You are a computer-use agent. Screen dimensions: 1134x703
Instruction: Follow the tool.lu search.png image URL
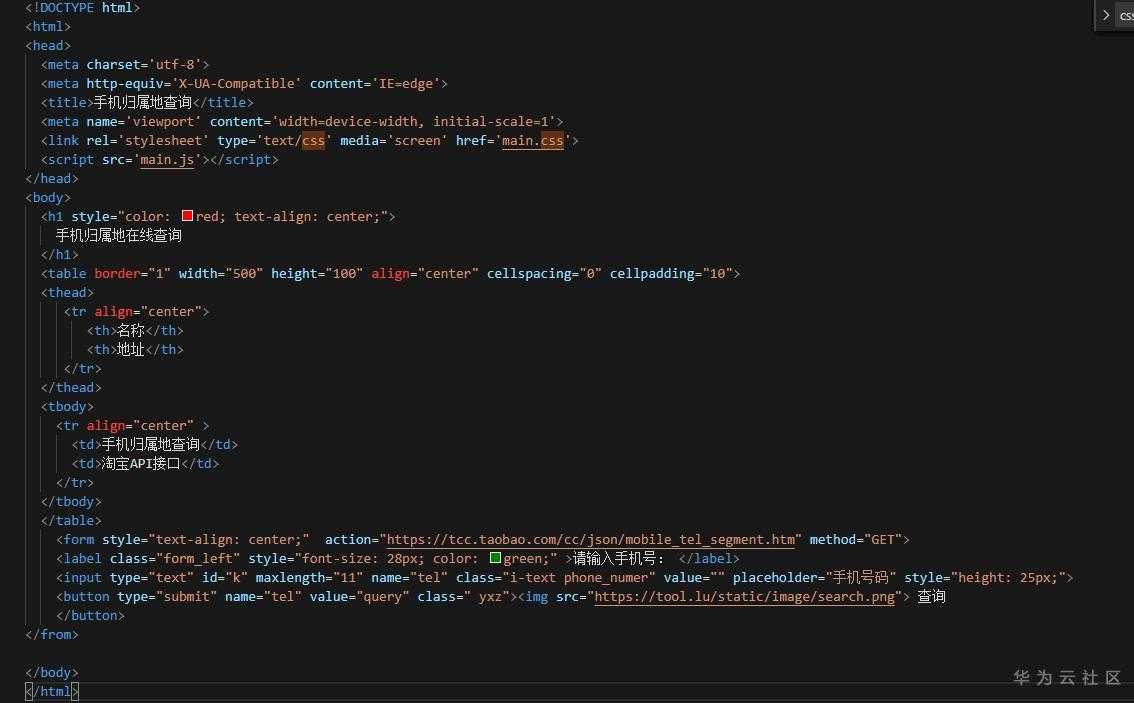point(744,597)
